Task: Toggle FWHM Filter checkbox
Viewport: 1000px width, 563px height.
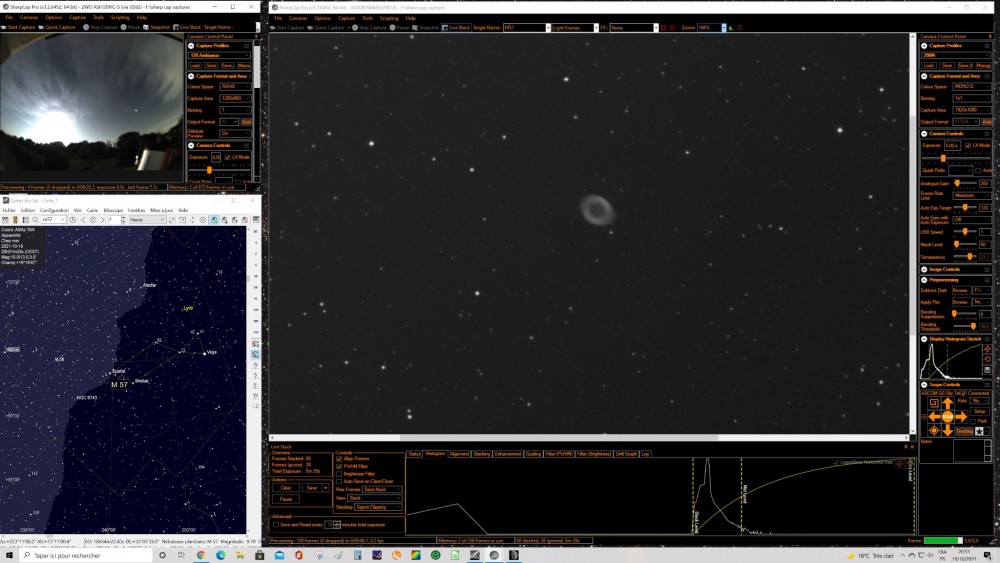Action: tap(339, 466)
